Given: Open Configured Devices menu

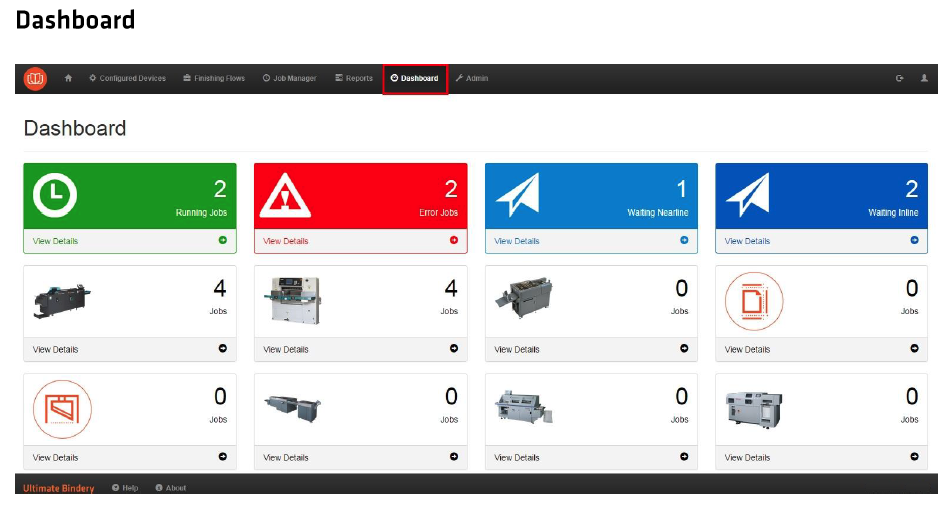Looking at the screenshot, I should coord(128,78).
